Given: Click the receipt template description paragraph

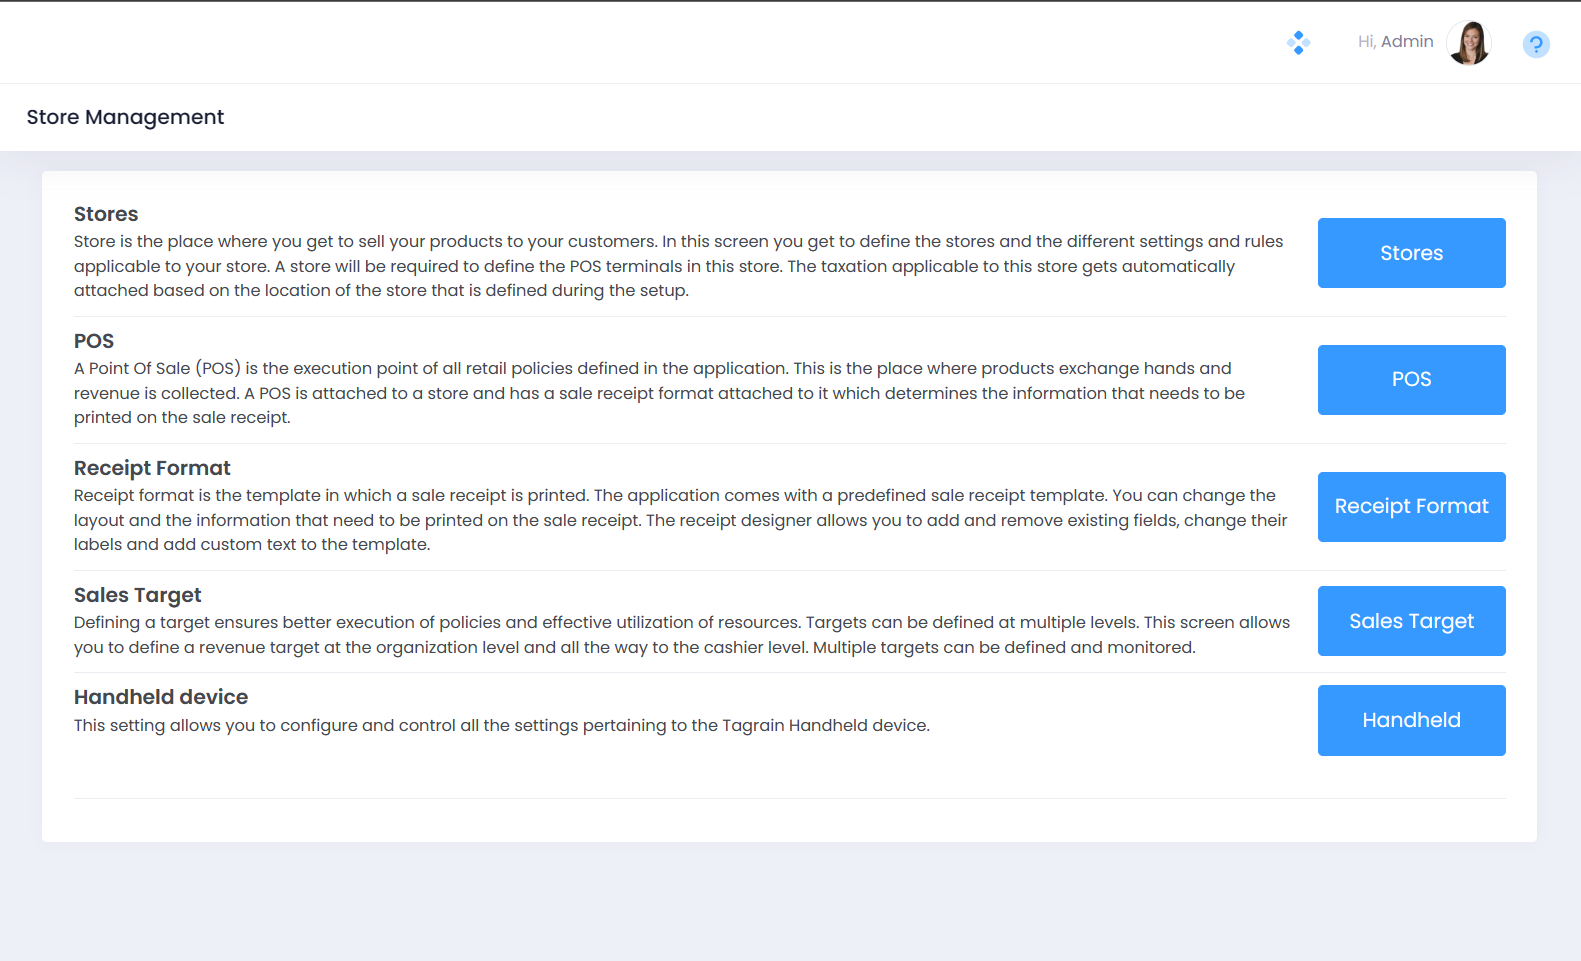Looking at the screenshot, I should [x=680, y=520].
